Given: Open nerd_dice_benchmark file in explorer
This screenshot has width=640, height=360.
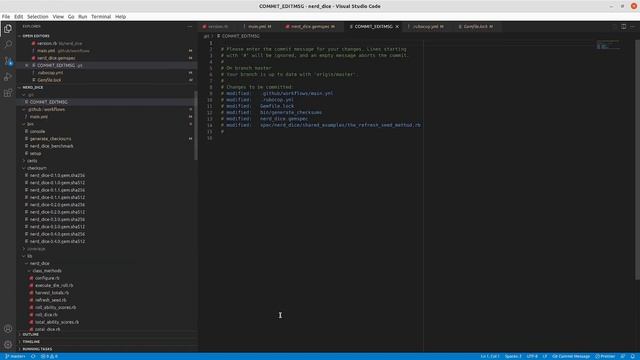Looking at the screenshot, I should (x=51, y=146).
